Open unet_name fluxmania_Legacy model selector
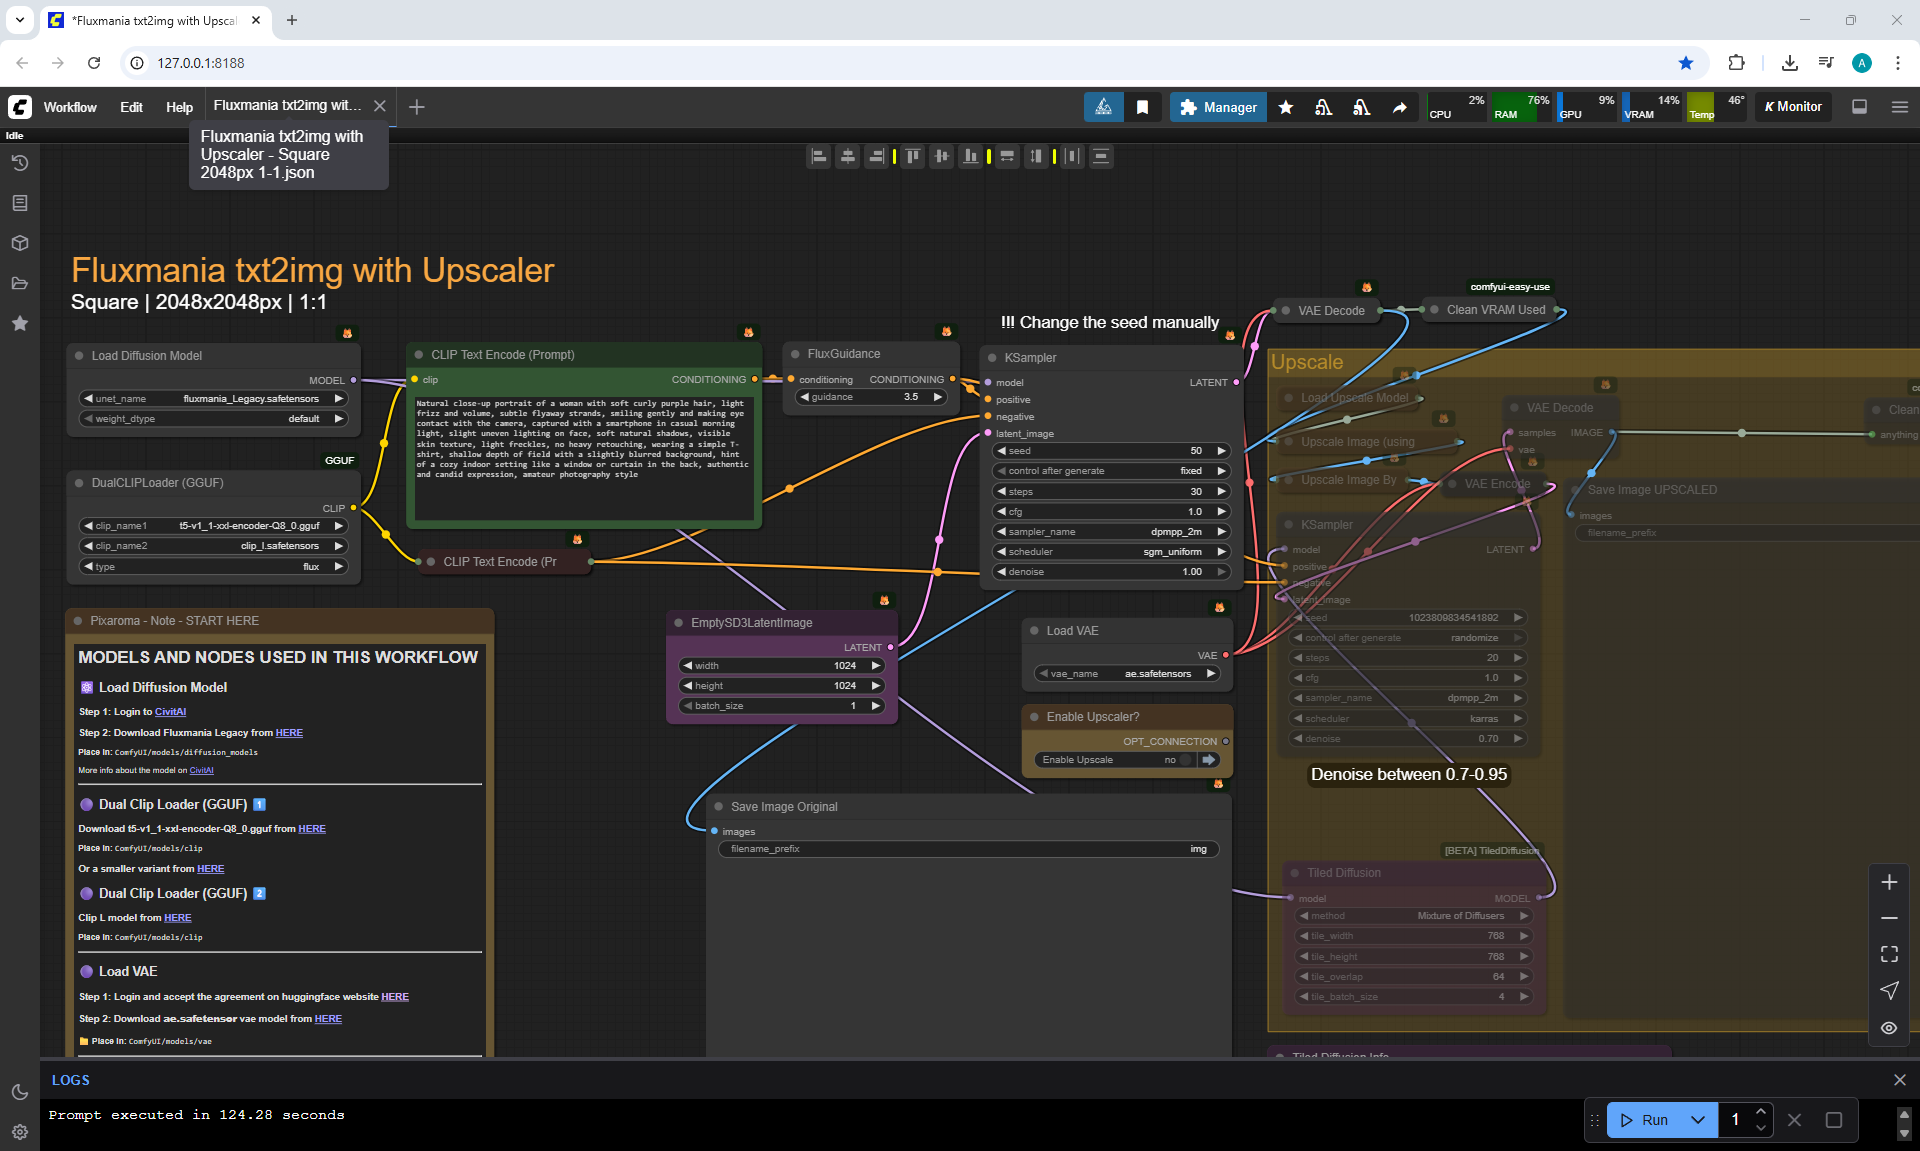Screen dimensions: 1920x1151 coord(214,398)
